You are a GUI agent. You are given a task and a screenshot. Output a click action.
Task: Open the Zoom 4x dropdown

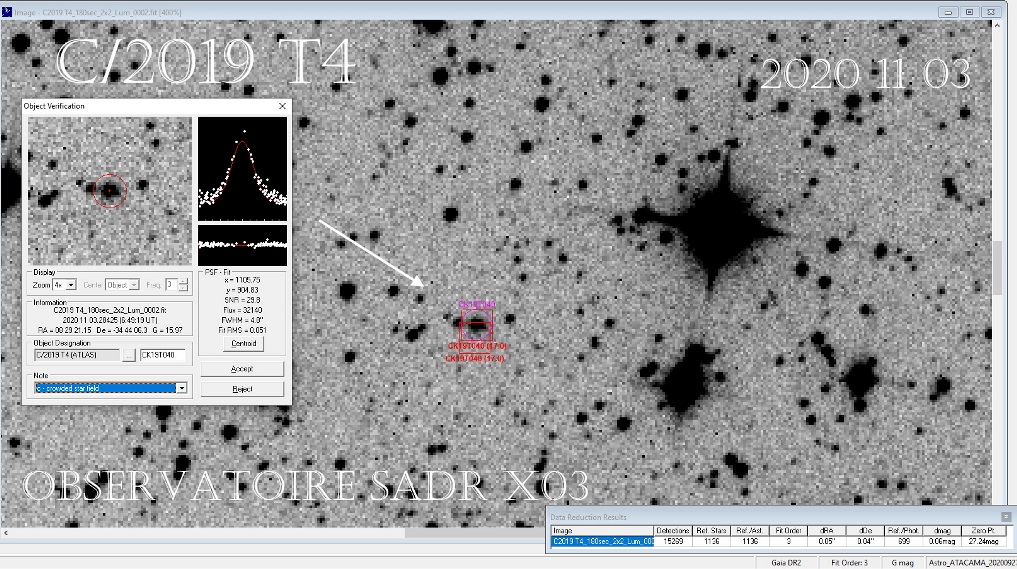click(x=71, y=285)
